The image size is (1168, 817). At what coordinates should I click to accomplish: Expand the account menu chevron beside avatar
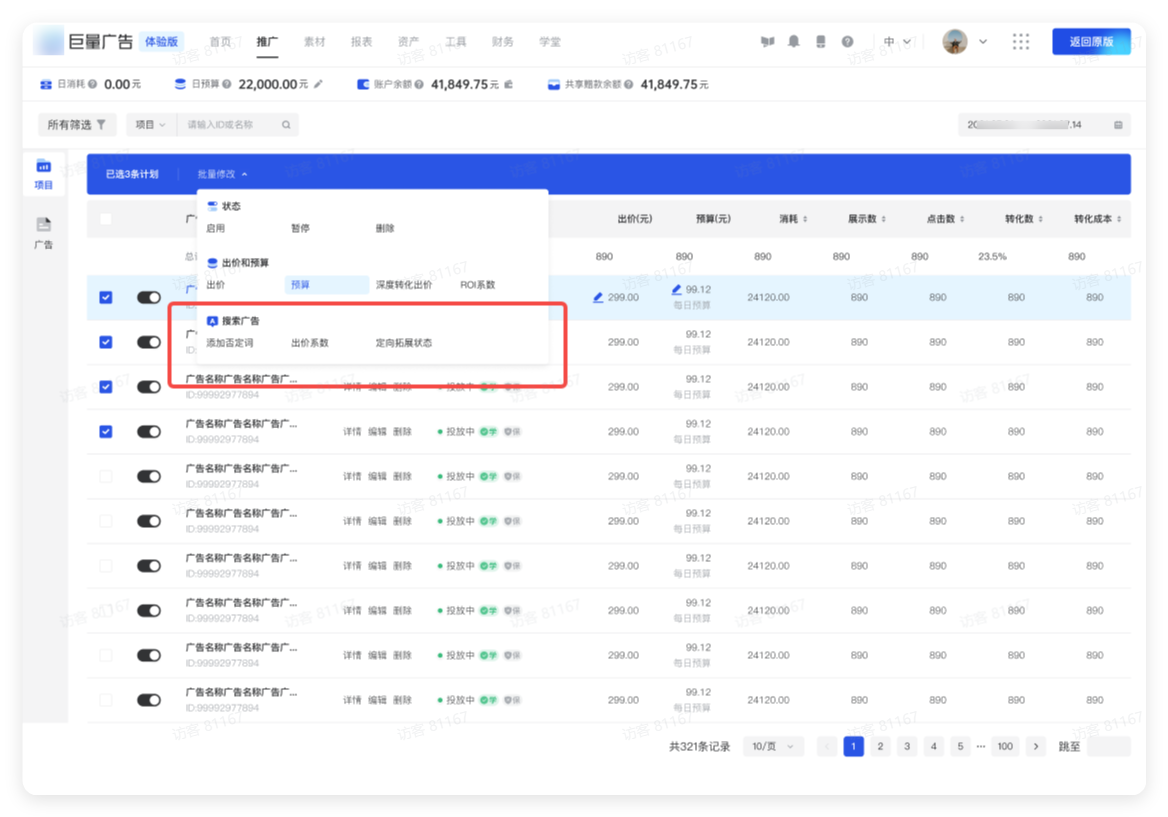click(983, 42)
